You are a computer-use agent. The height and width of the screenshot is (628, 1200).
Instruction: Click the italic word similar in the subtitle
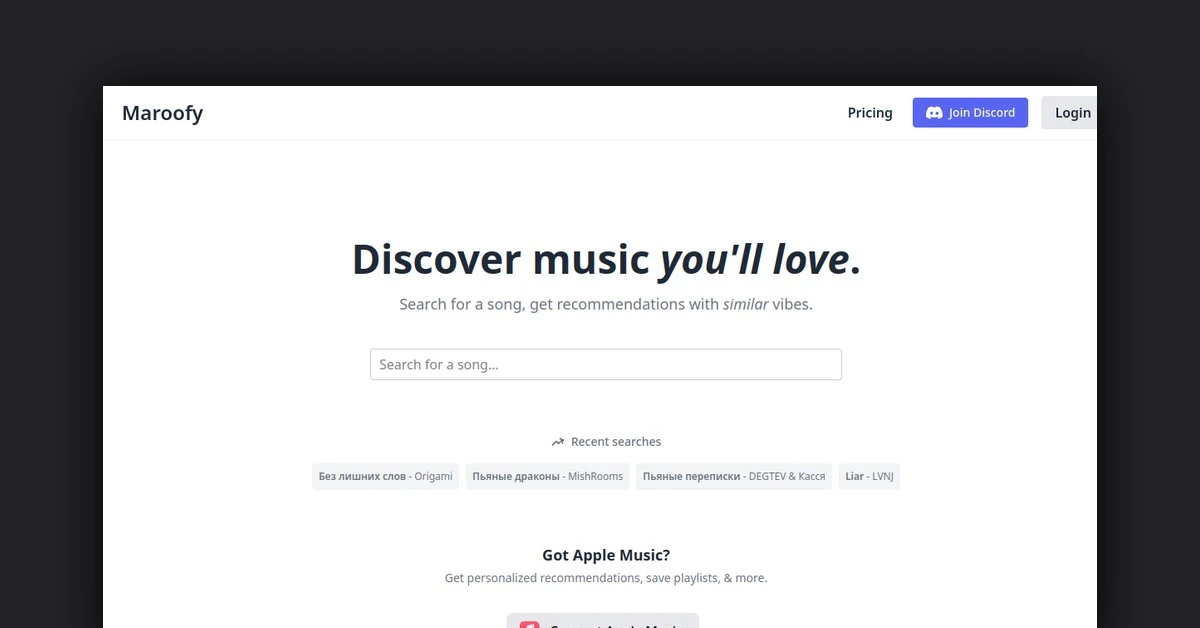[x=746, y=304]
